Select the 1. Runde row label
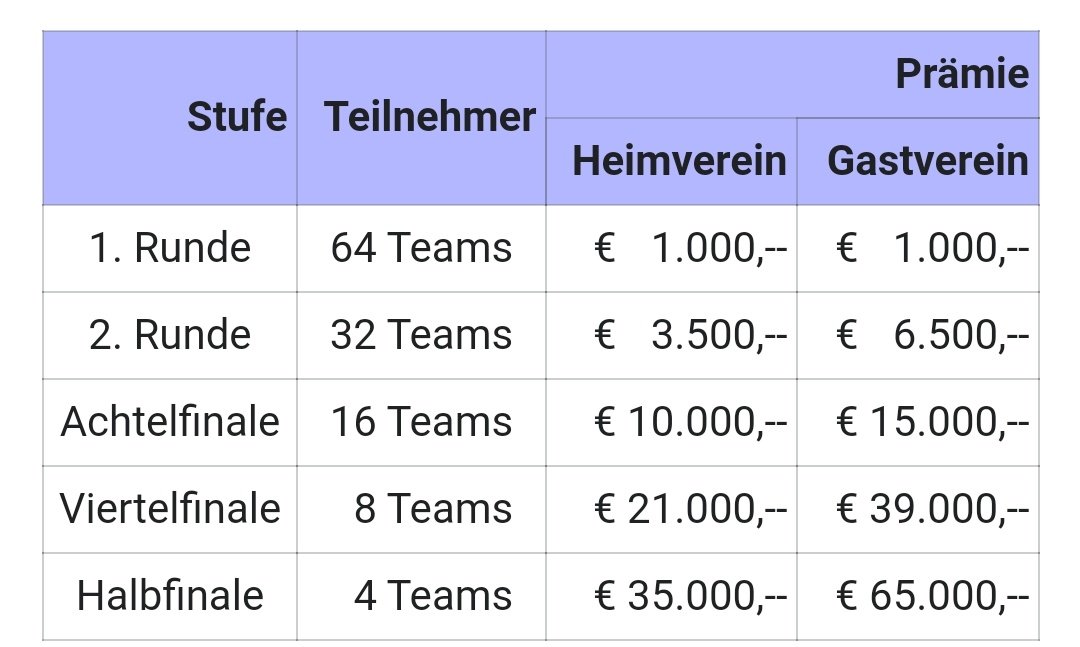1080x647 pixels. [x=169, y=248]
